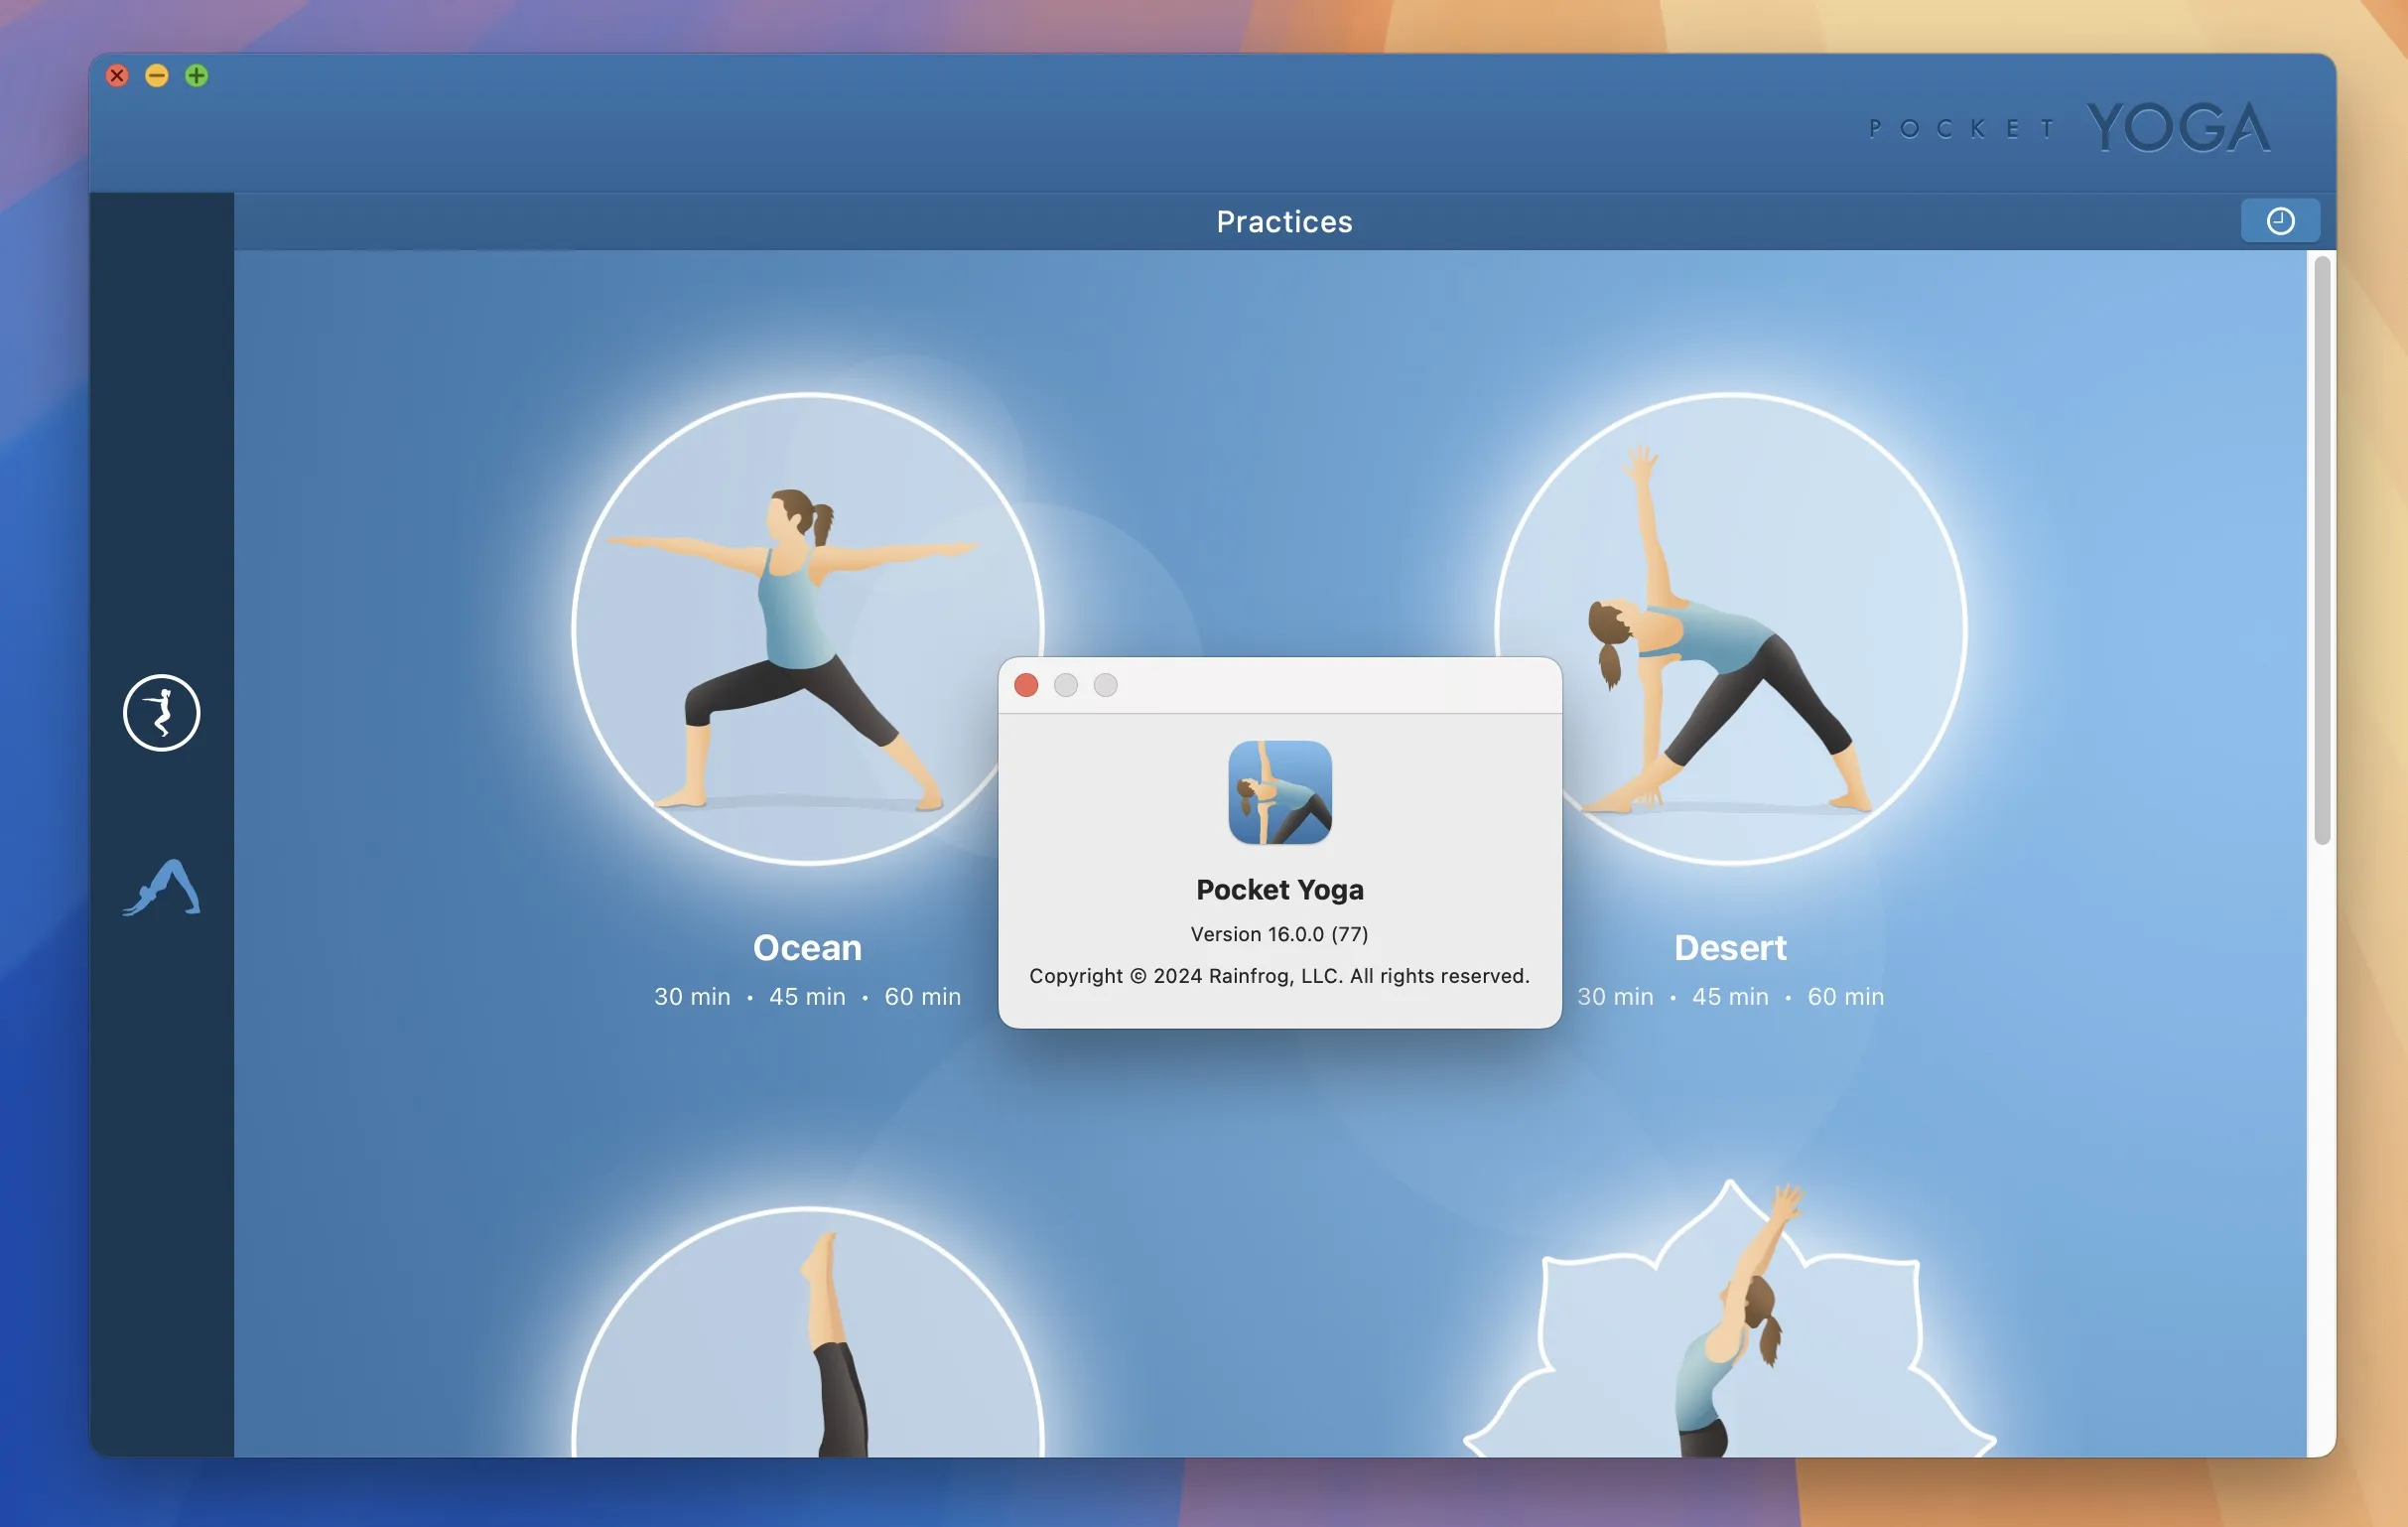The height and width of the screenshot is (1527, 2408).
Task: Click the vertical scrollbar in Practices
Action: 2322,550
